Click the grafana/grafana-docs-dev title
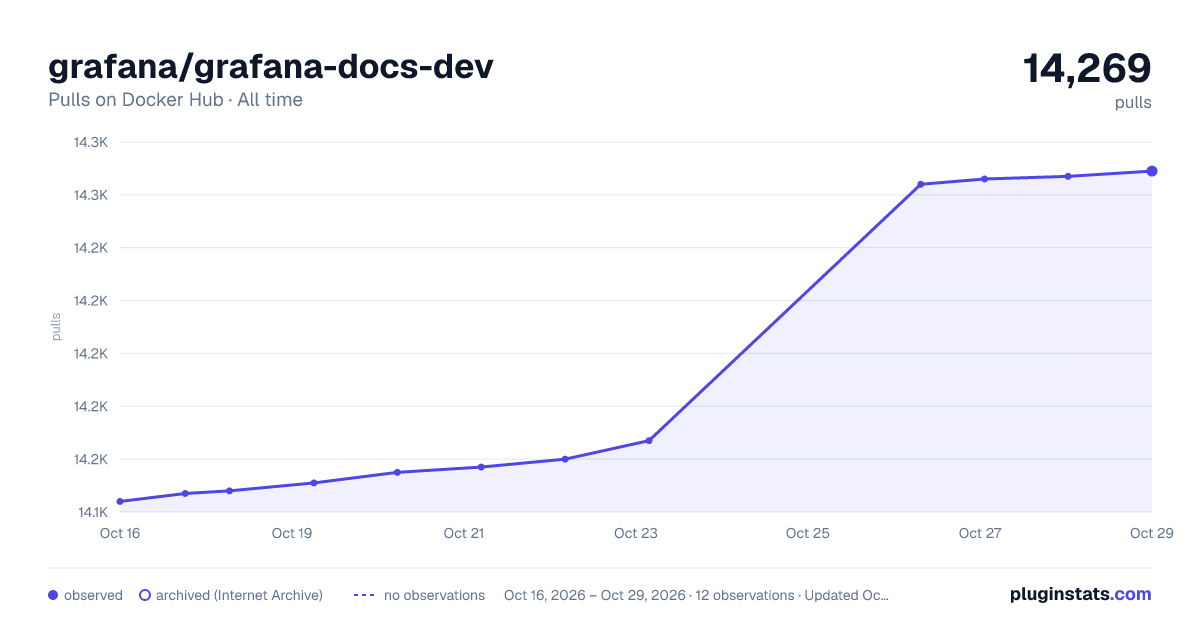 coord(270,66)
